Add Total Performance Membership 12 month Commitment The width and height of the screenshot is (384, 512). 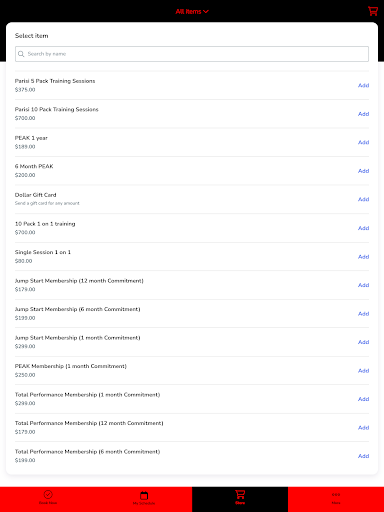point(363,428)
